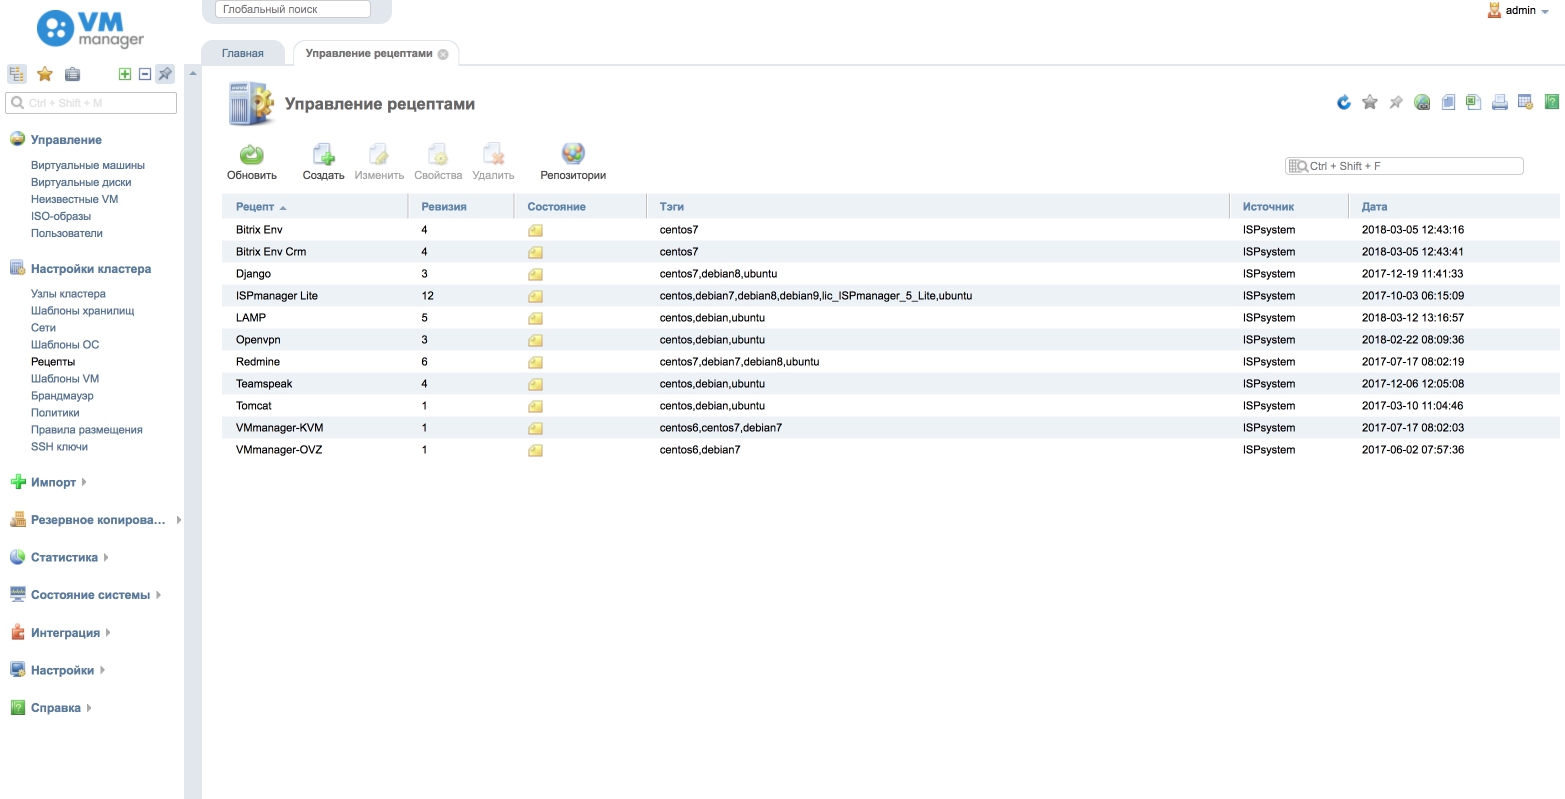Click the green Обновить refresh icon

click(x=251, y=155)
